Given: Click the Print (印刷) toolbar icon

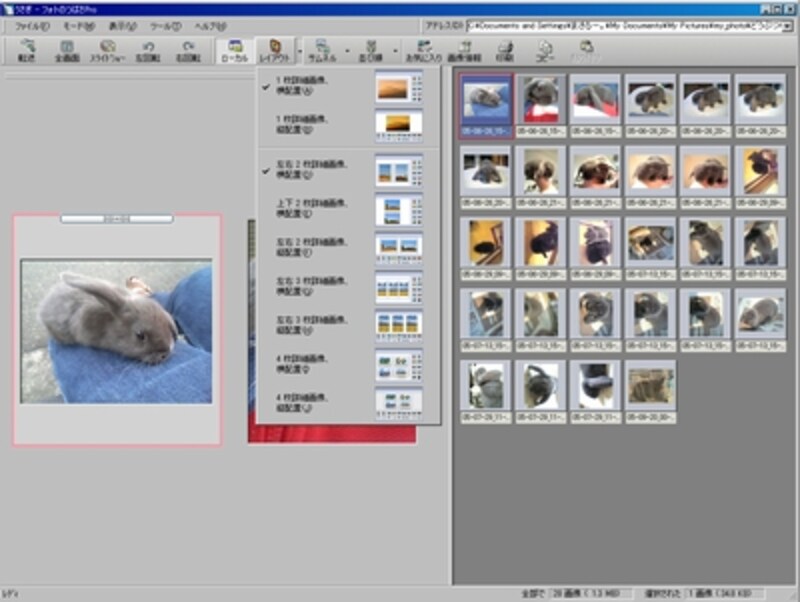Looking at the screenshot, I should coord(506,51).
